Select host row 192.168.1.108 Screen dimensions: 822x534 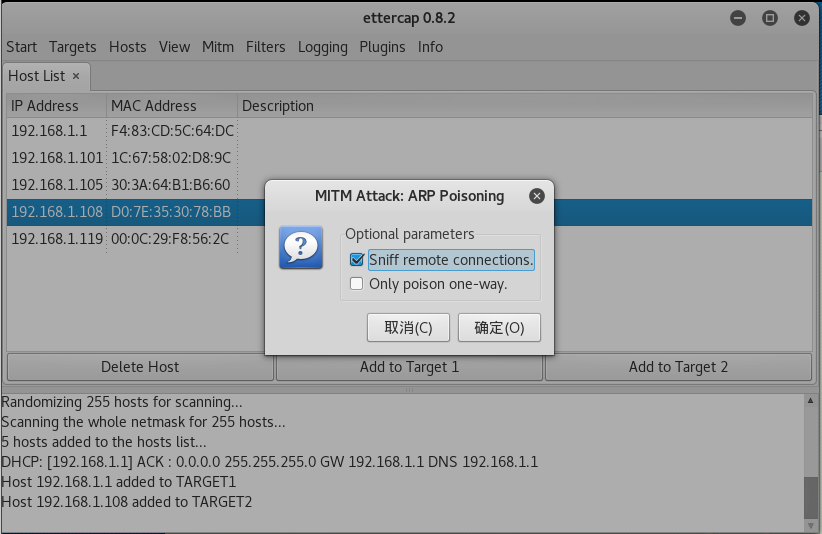pos(409,212)
